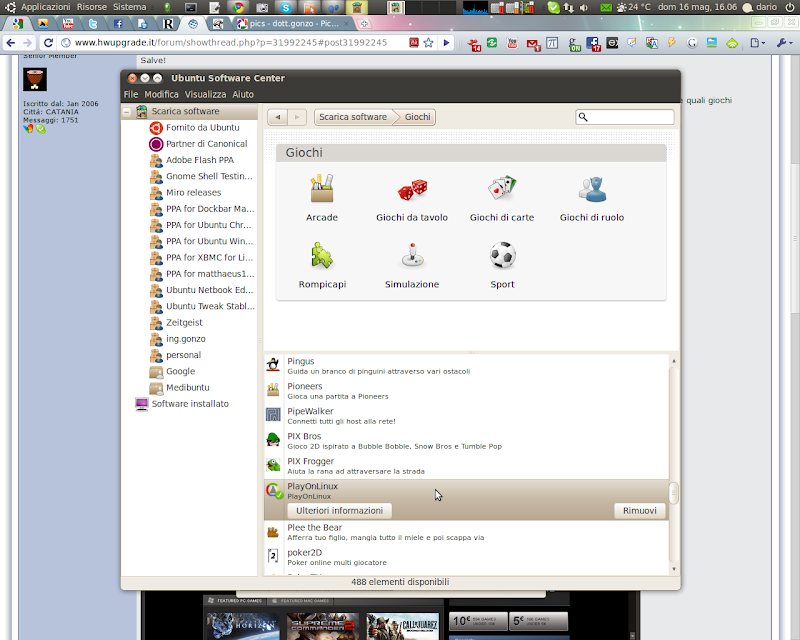800x640 pixels.
Task: Select Adobe Flash PPA source
Action: click(x=192, y=160)
